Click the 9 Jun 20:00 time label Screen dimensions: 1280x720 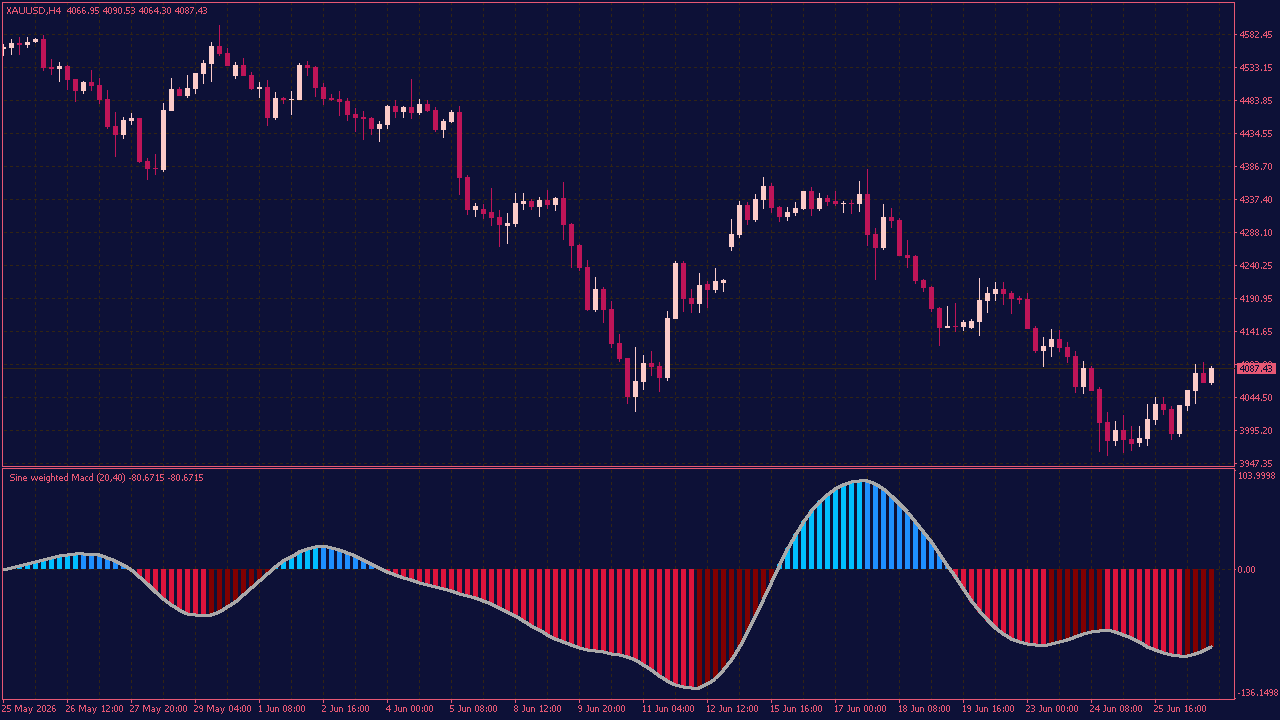[x=603, y=709]
